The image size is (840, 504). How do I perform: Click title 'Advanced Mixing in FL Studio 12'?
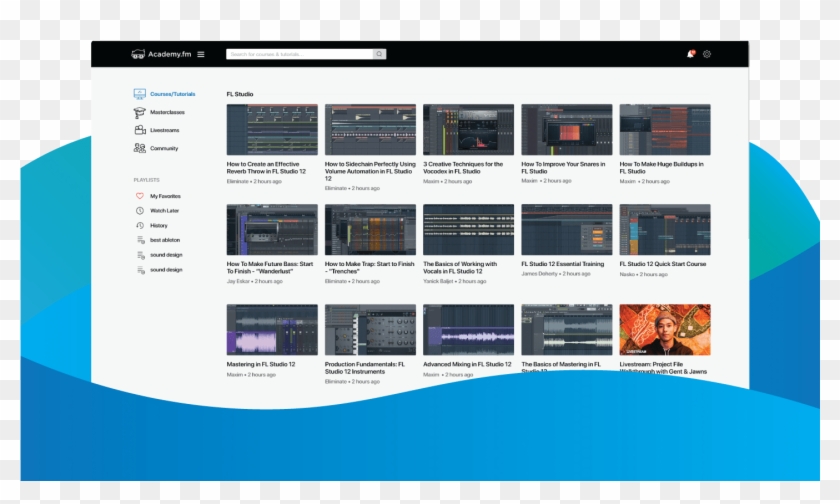(x=467, y=364)
